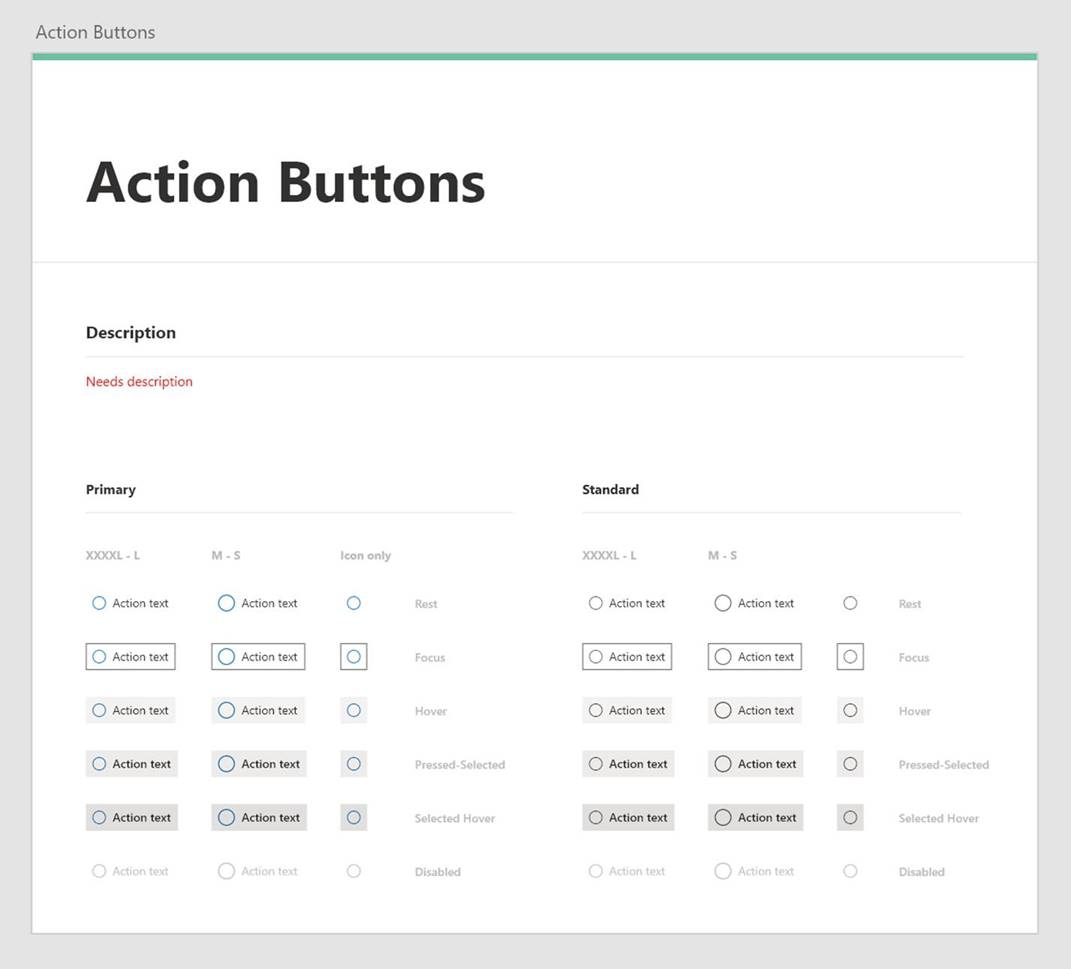Click Standard M-S Action text button, Hover row
This screenshot has height=969, width=1071.
click(x=755, y=710)
